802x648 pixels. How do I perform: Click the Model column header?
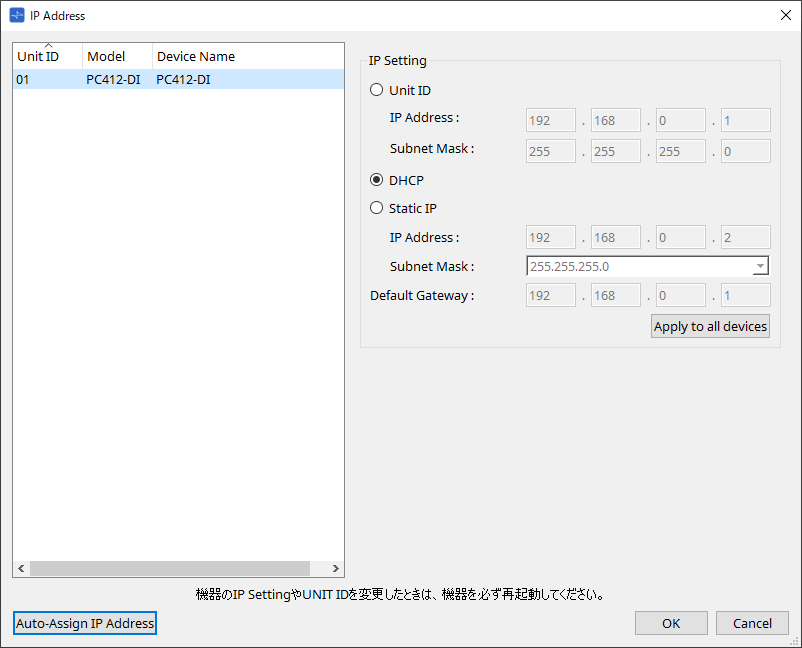pyautogui.click(x=108, y=56)
